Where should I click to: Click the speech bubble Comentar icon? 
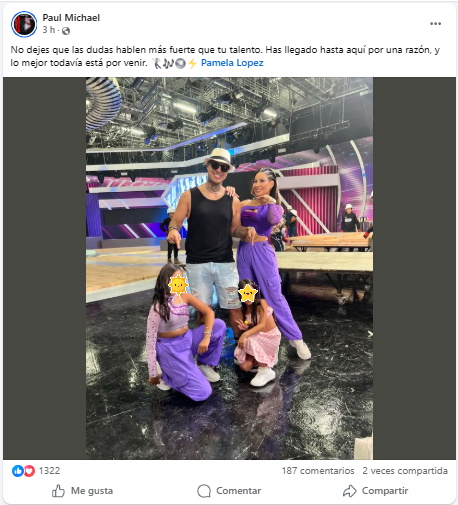(x=204, y=491)
